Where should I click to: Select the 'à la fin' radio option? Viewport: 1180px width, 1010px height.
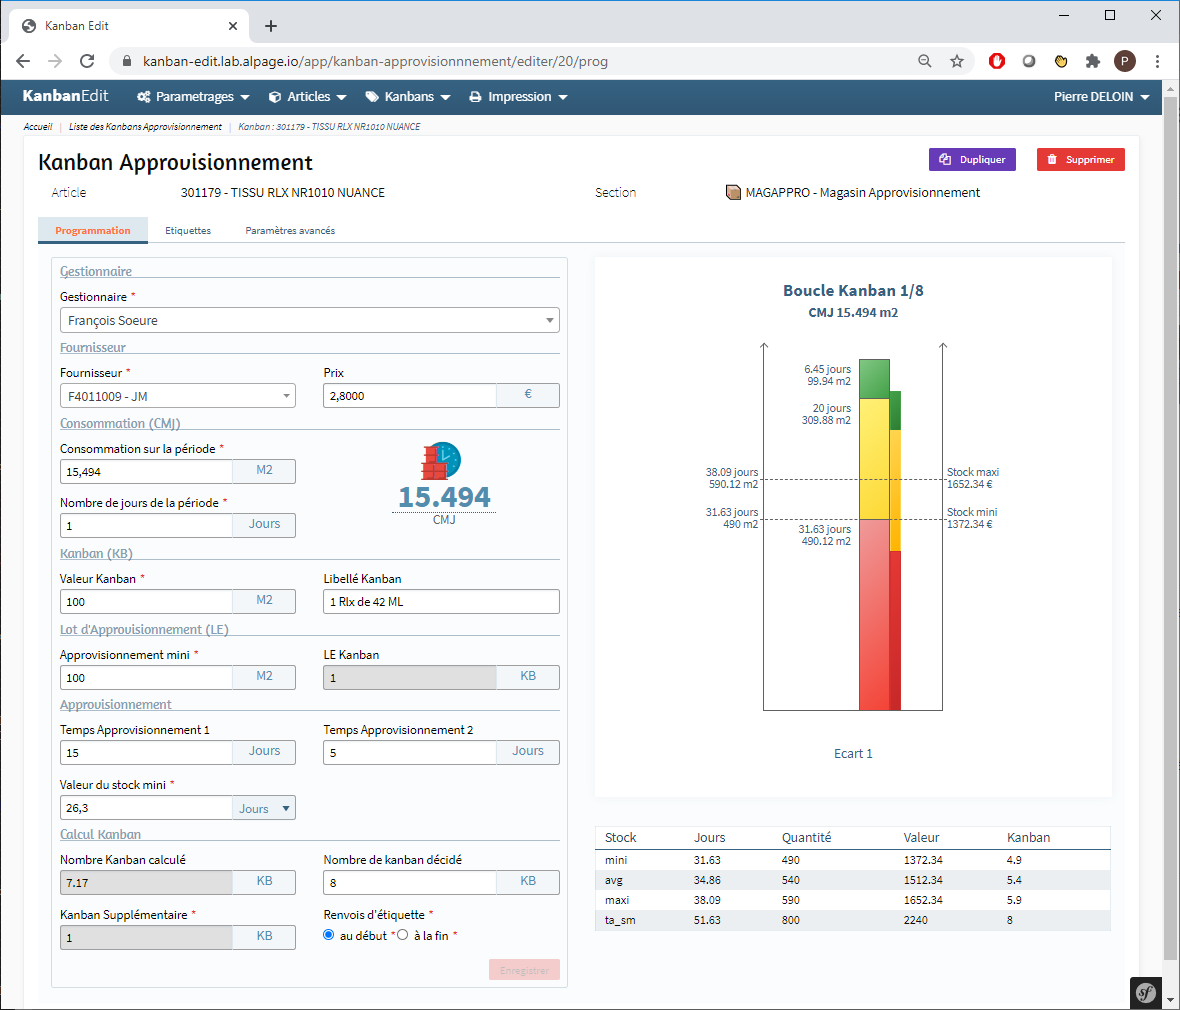(403, 935)
